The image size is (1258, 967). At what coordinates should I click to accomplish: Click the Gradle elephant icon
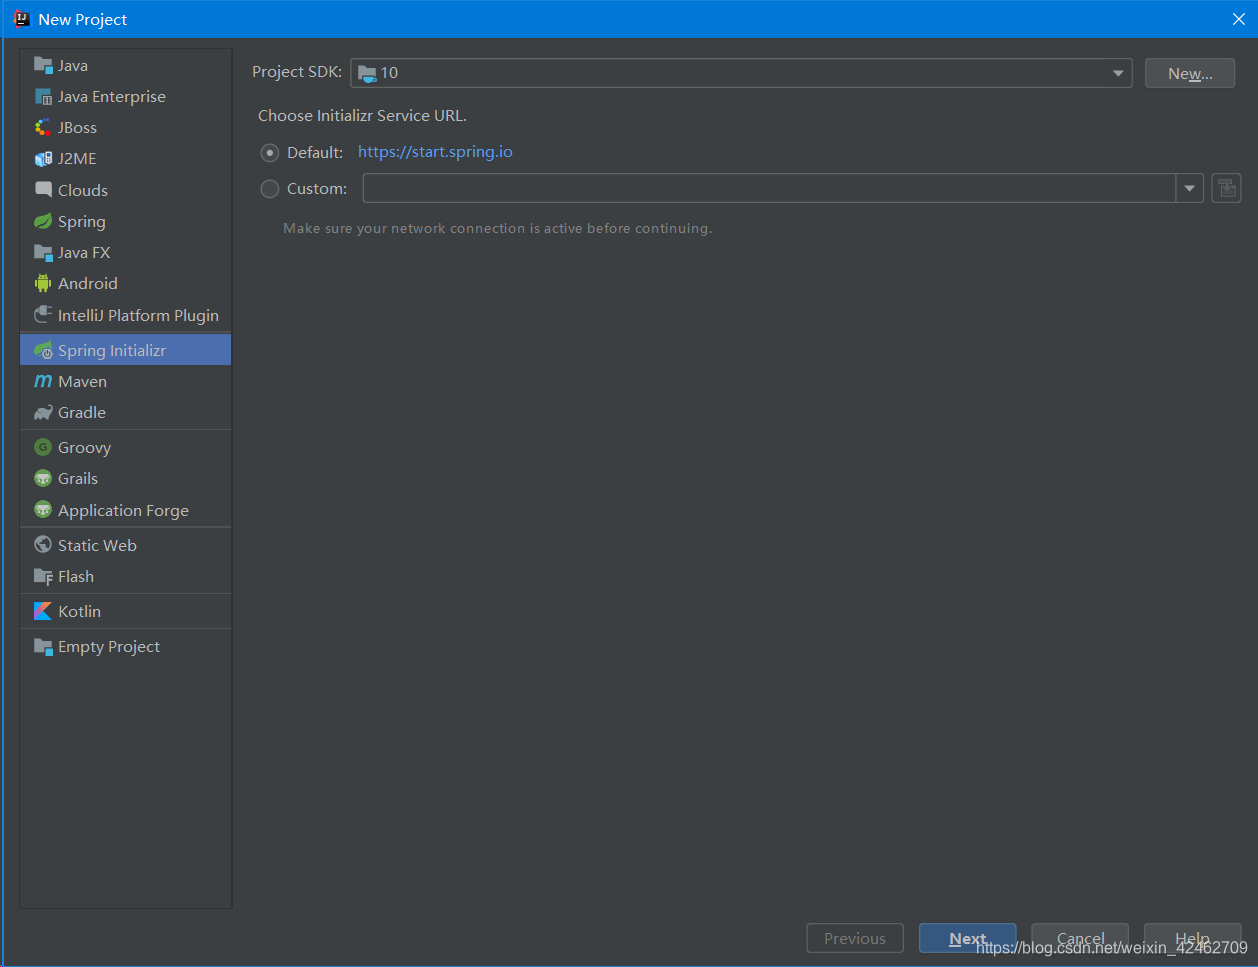point(43,412)
